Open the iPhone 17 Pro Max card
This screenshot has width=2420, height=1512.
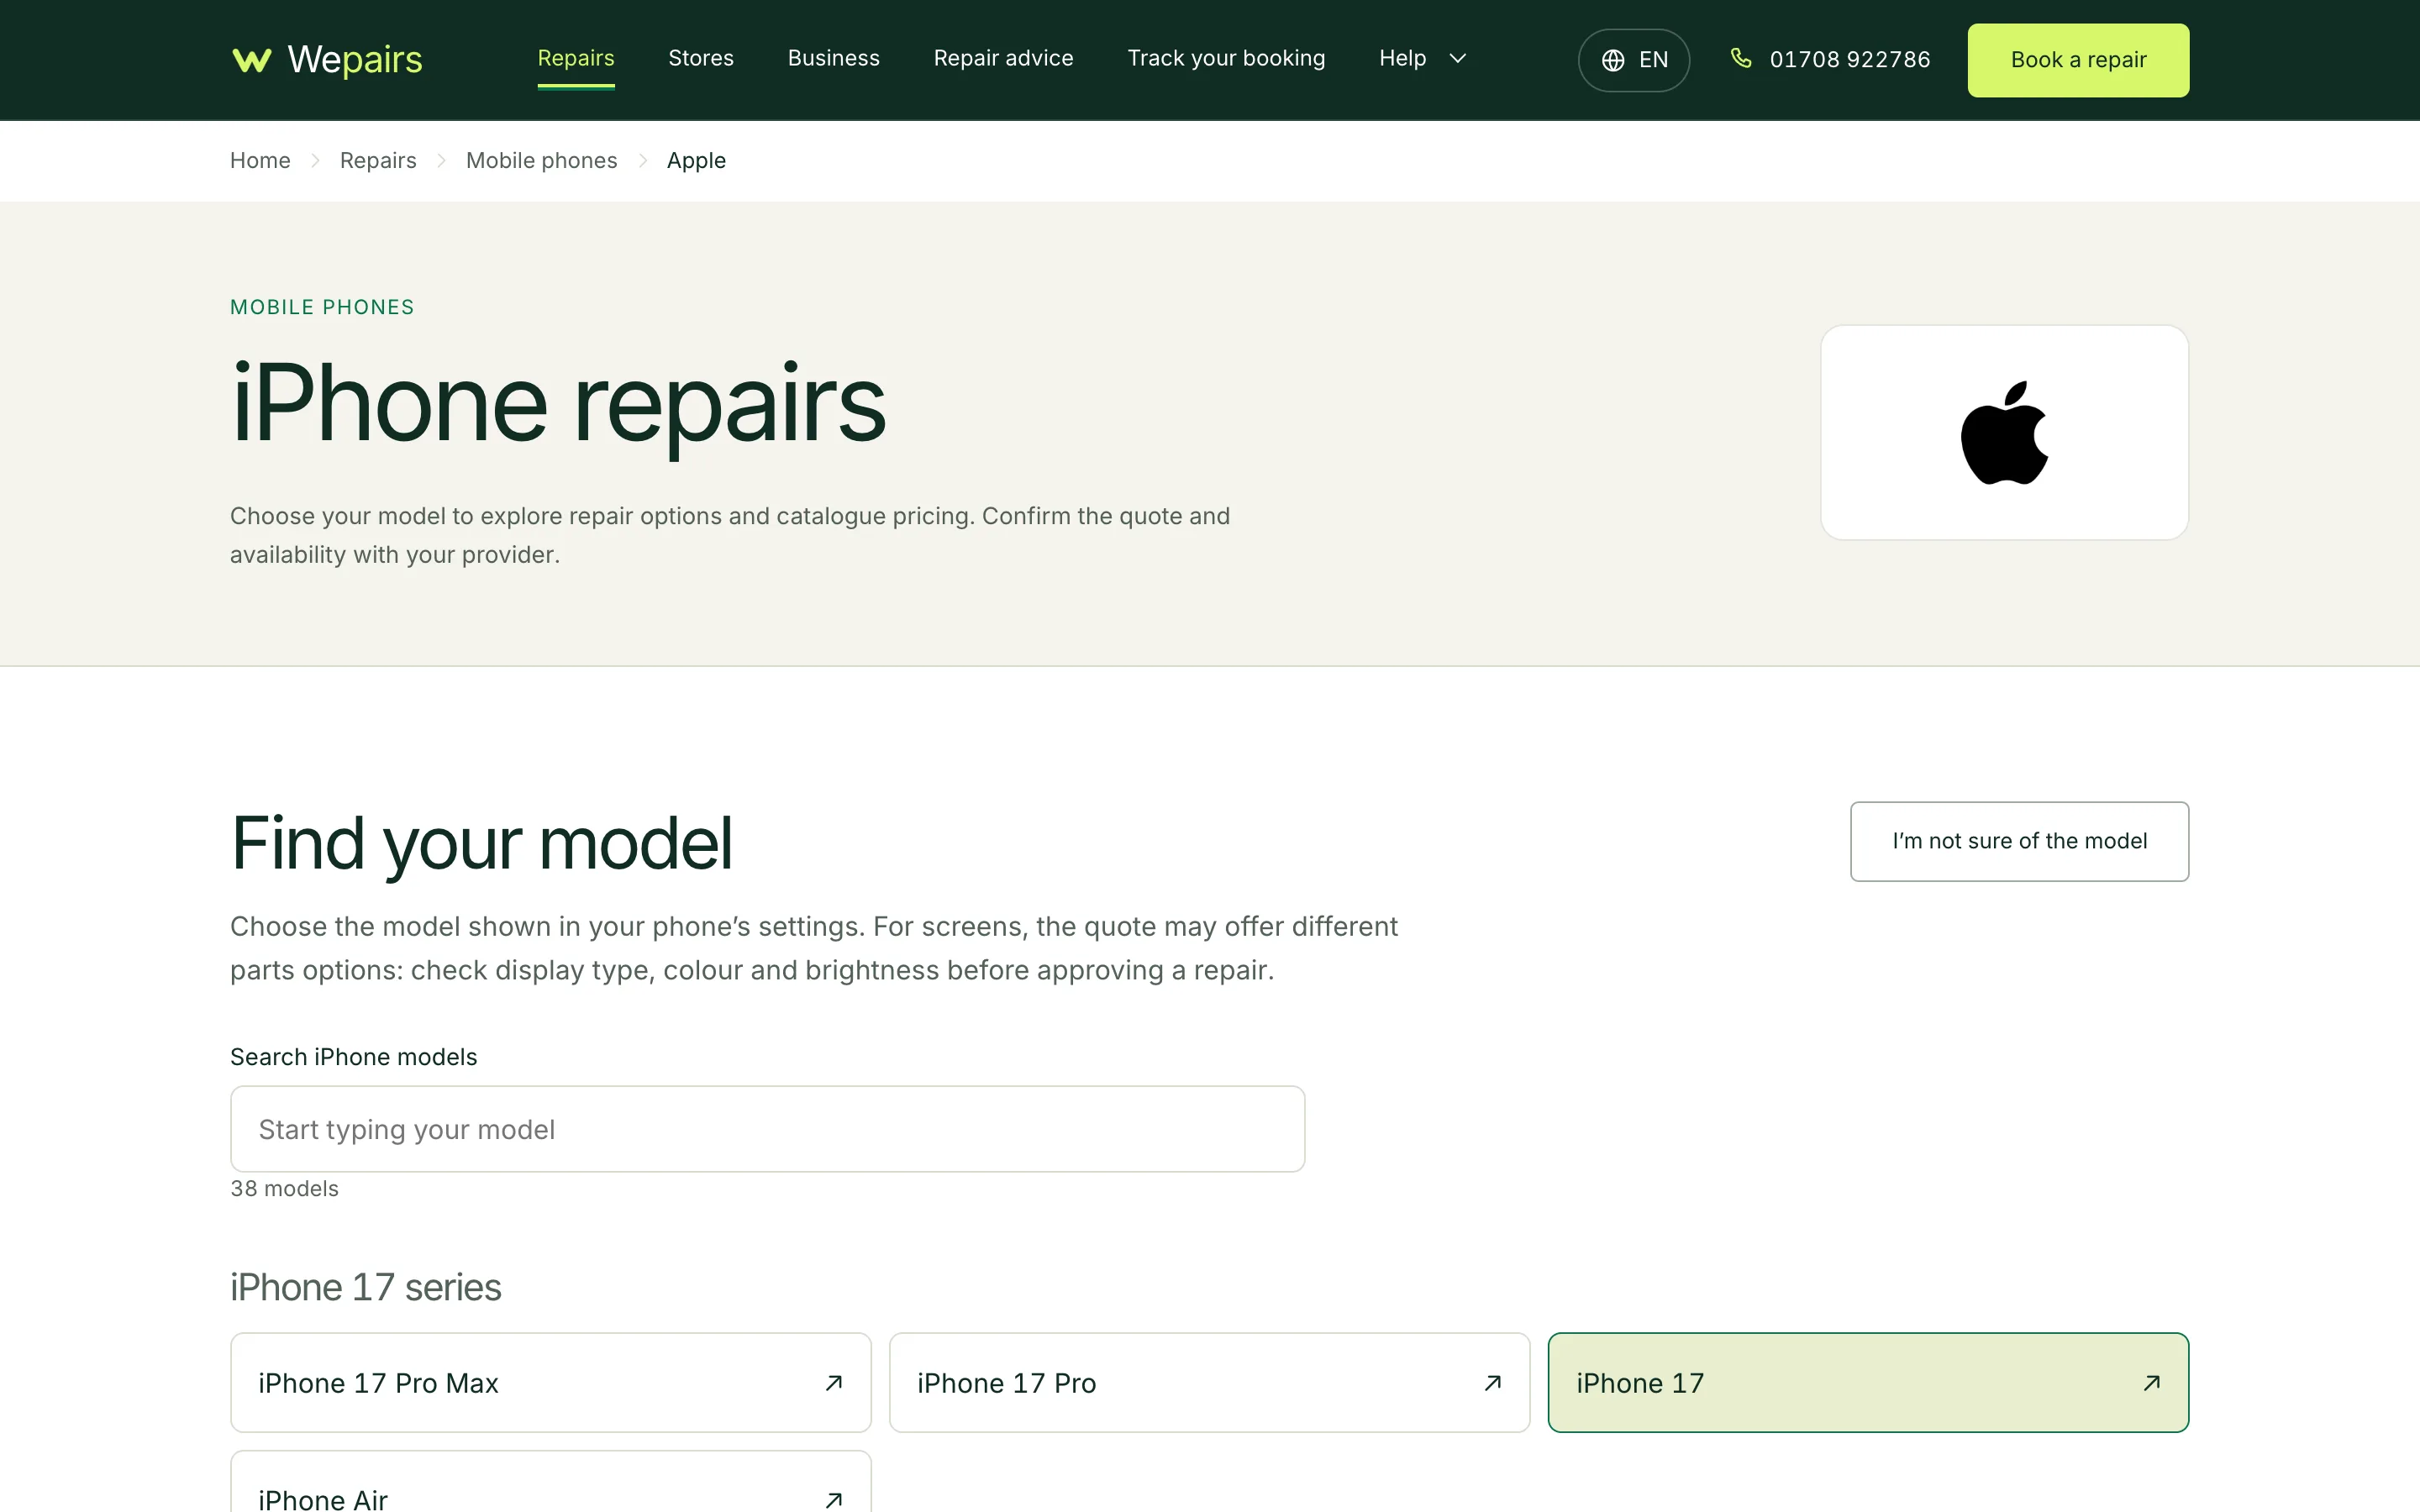(550, 1382)
